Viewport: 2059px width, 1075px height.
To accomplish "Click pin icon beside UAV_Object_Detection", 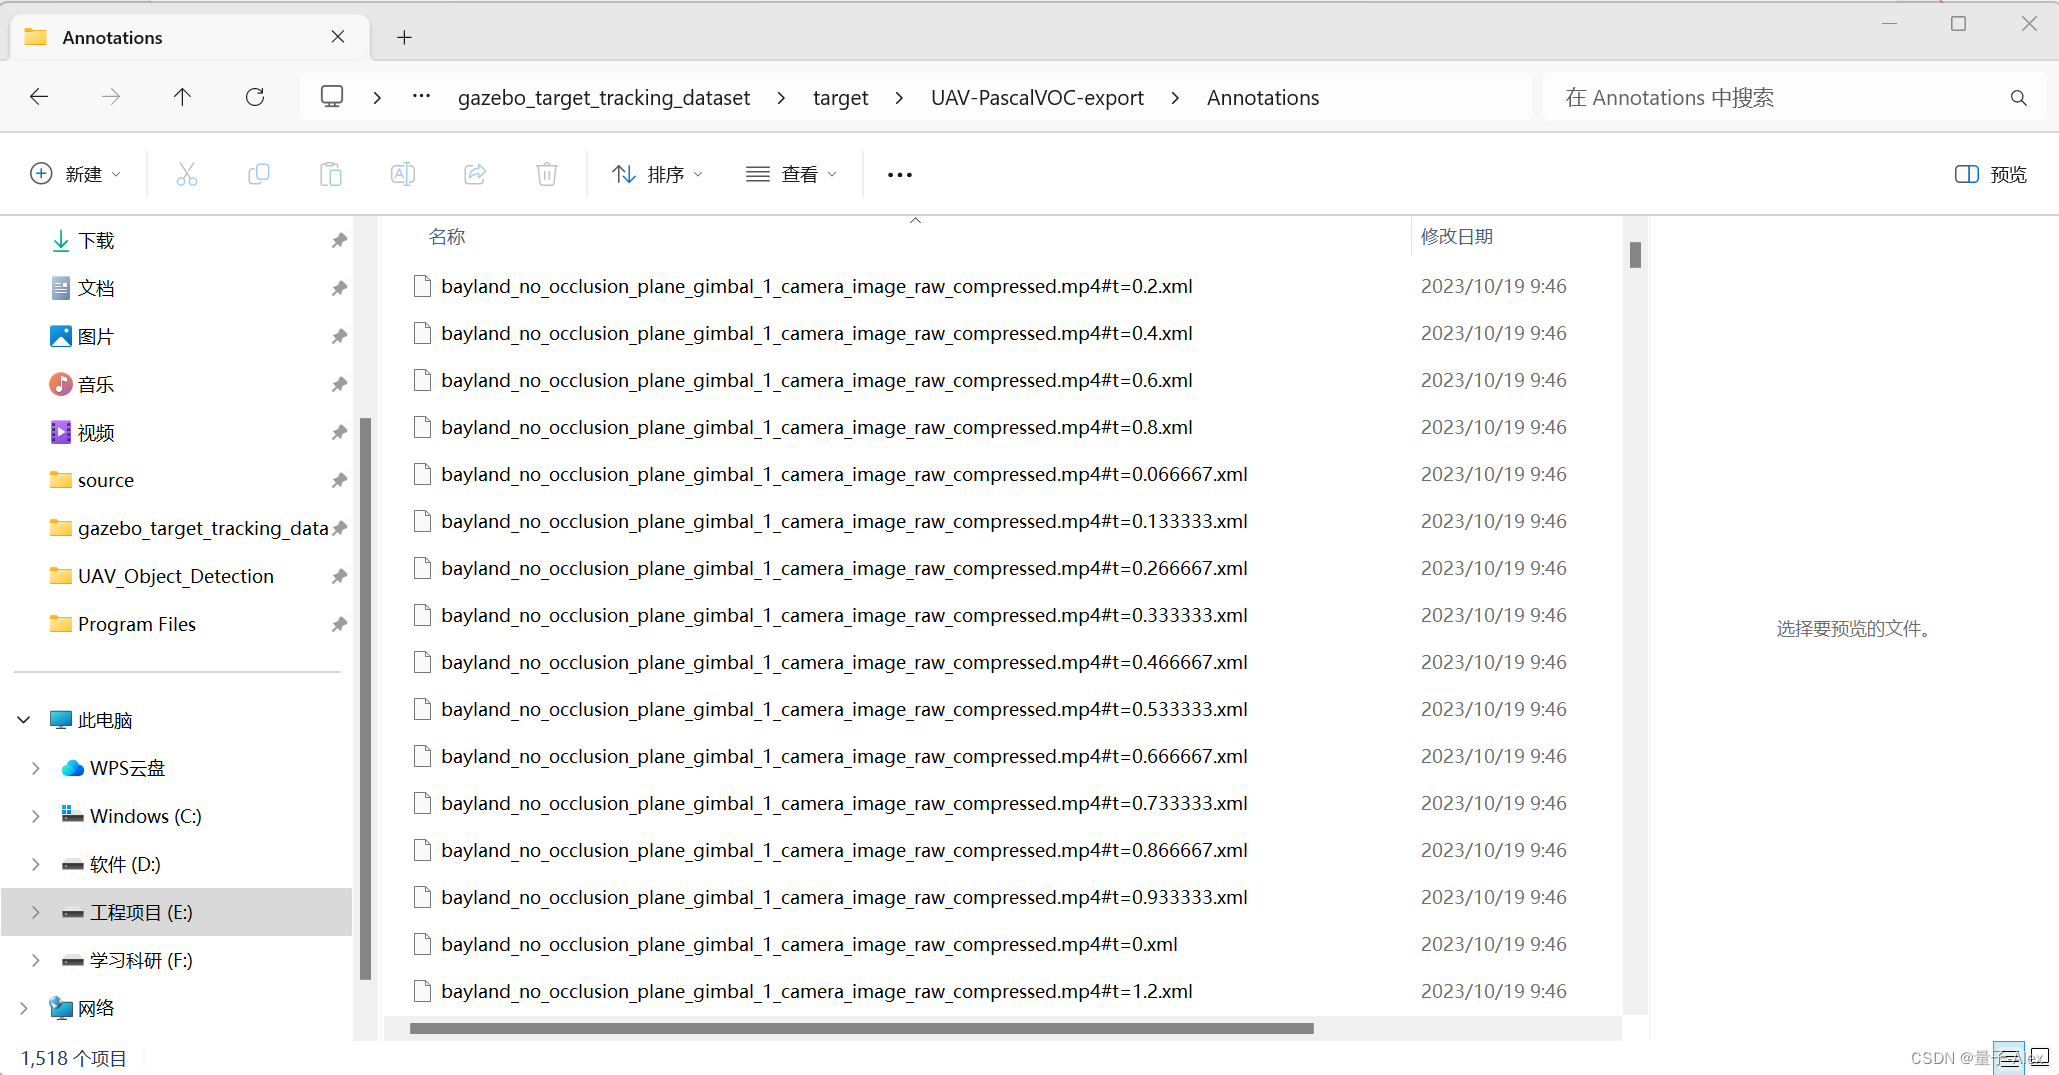I will [x=339, y=576].
